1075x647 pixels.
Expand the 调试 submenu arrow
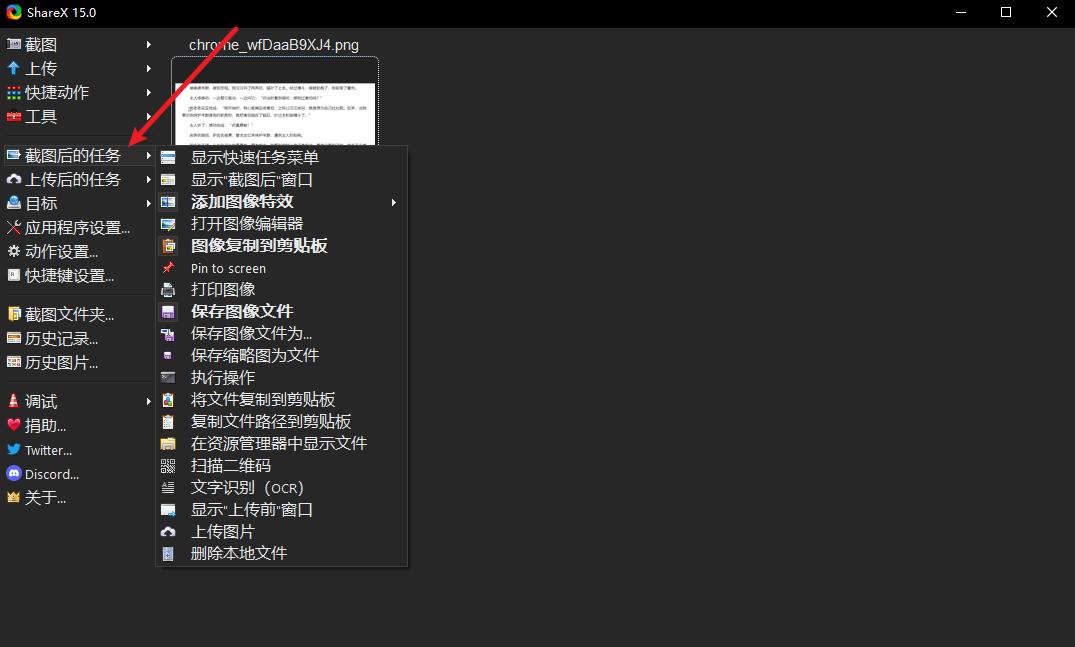[148, 402]
